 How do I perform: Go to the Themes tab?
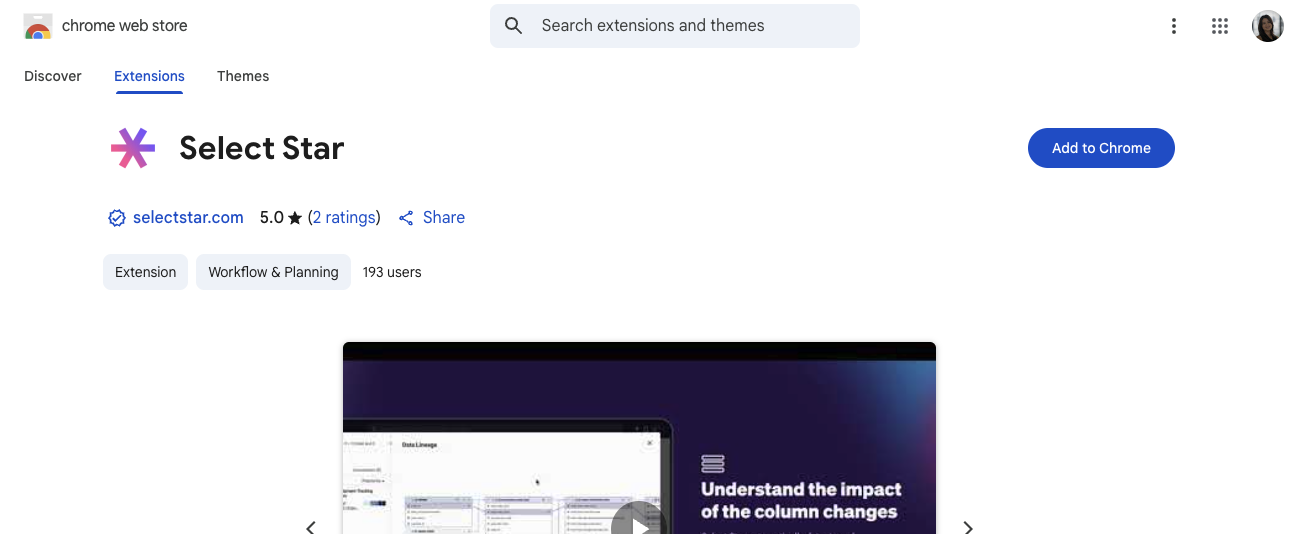[x=243, y=76]
